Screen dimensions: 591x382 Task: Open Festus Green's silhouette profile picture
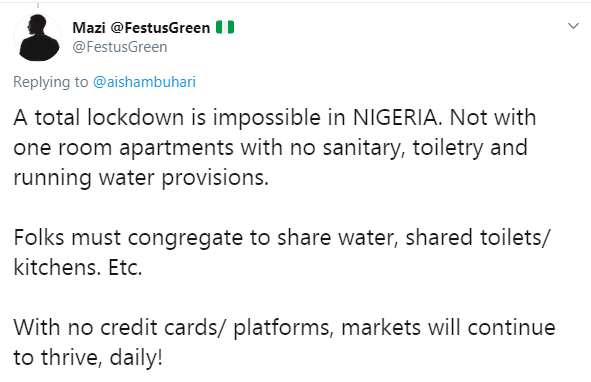(x=37, y=37)
